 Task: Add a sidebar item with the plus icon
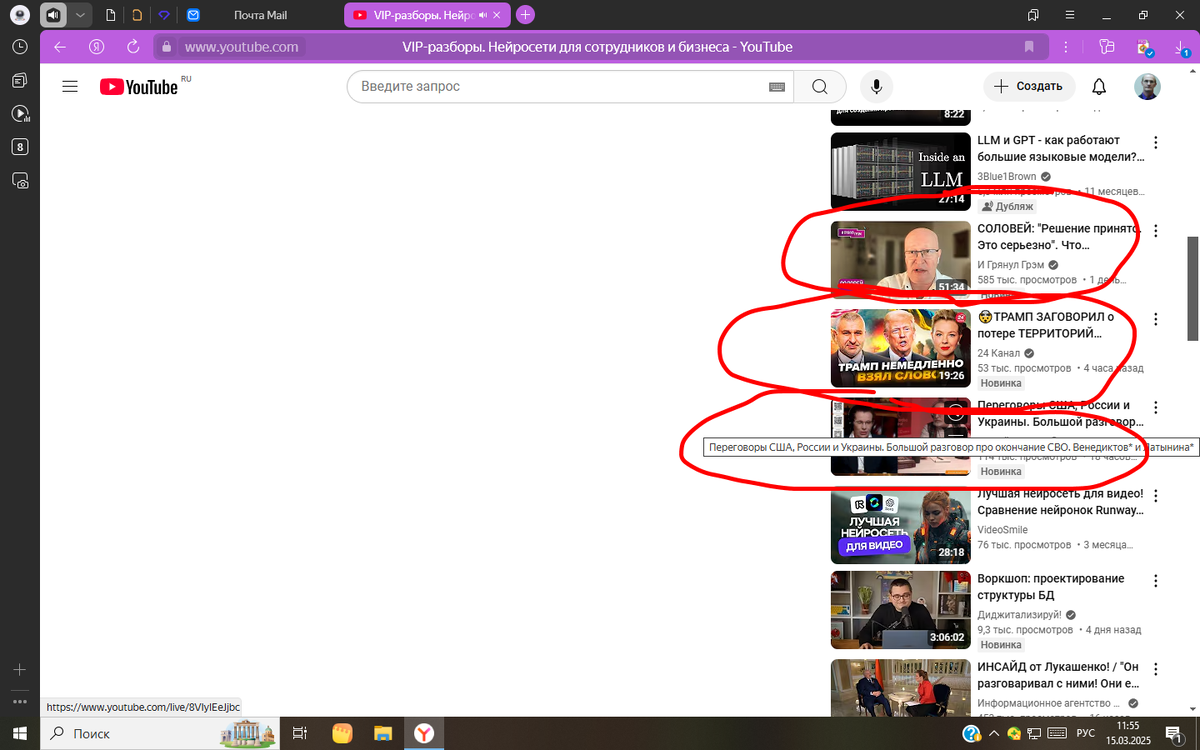pos(20,669)
